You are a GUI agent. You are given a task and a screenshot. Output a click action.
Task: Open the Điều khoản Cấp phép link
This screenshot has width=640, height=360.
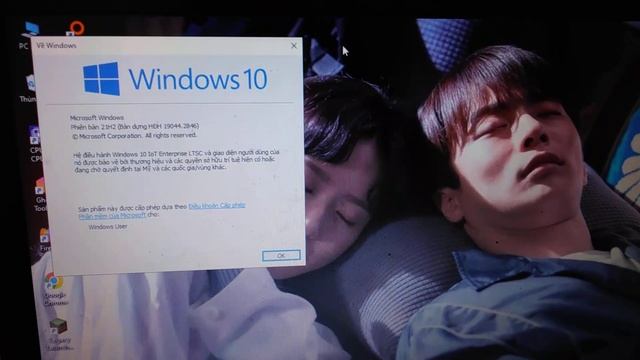[x=217, y=206]
